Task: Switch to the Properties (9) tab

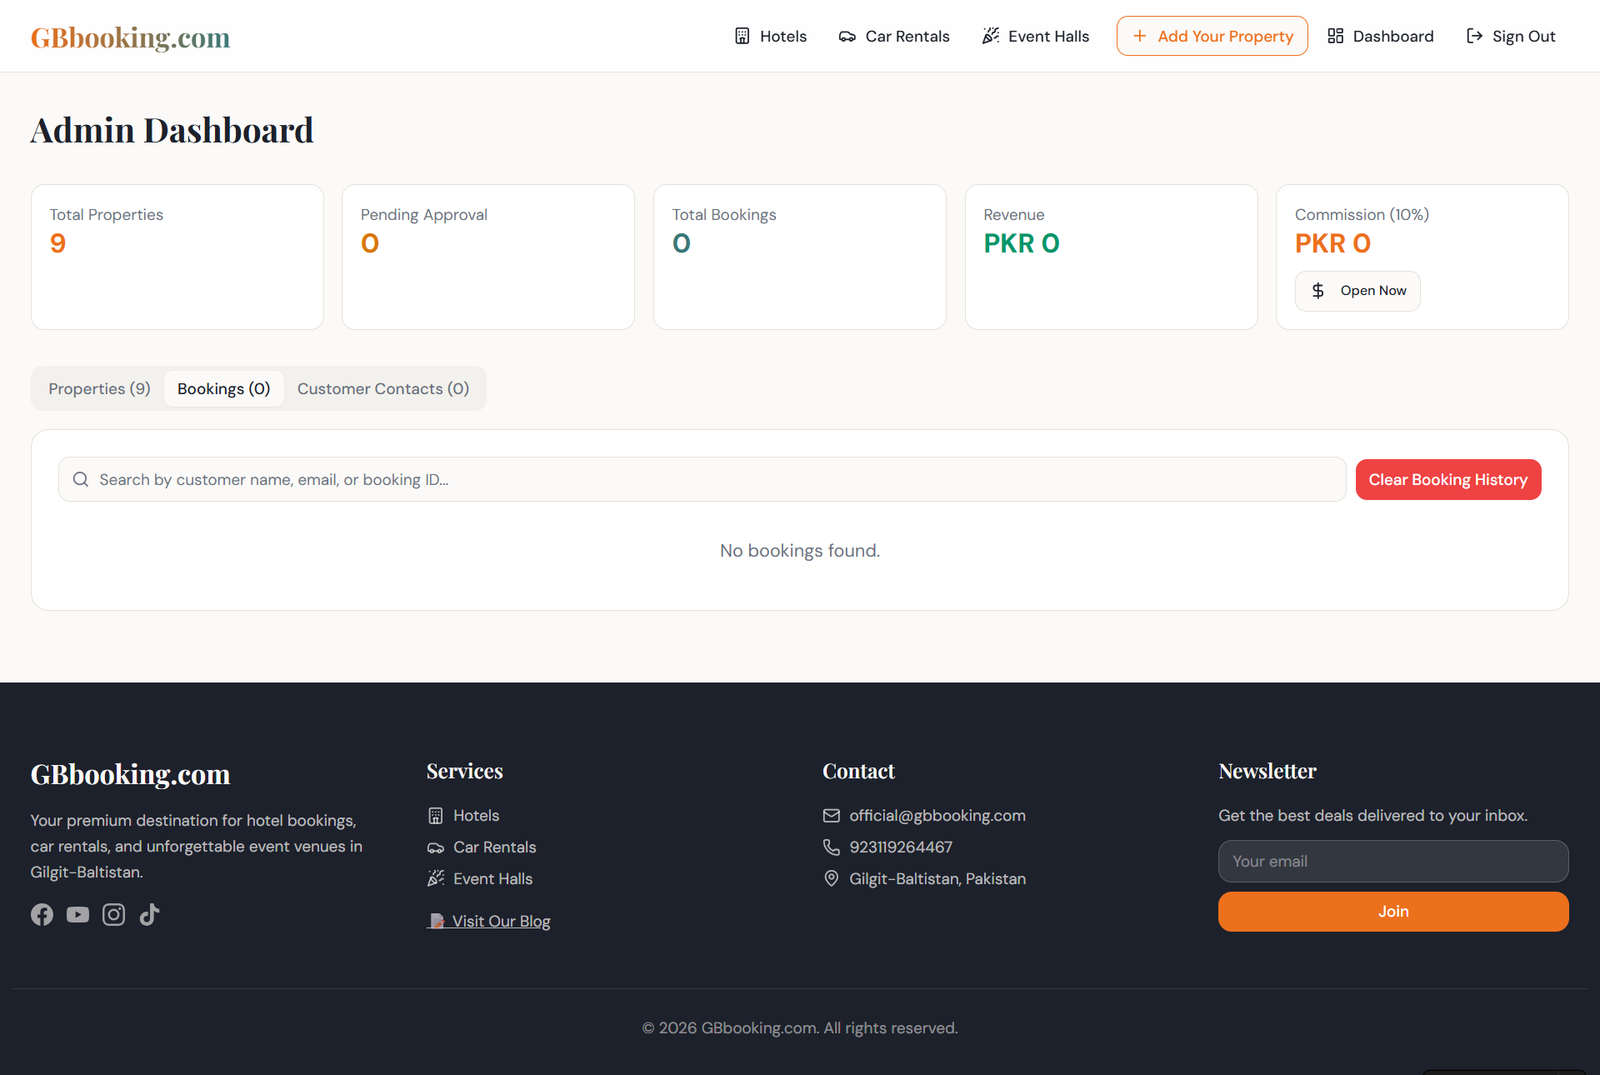Action: 99,389
